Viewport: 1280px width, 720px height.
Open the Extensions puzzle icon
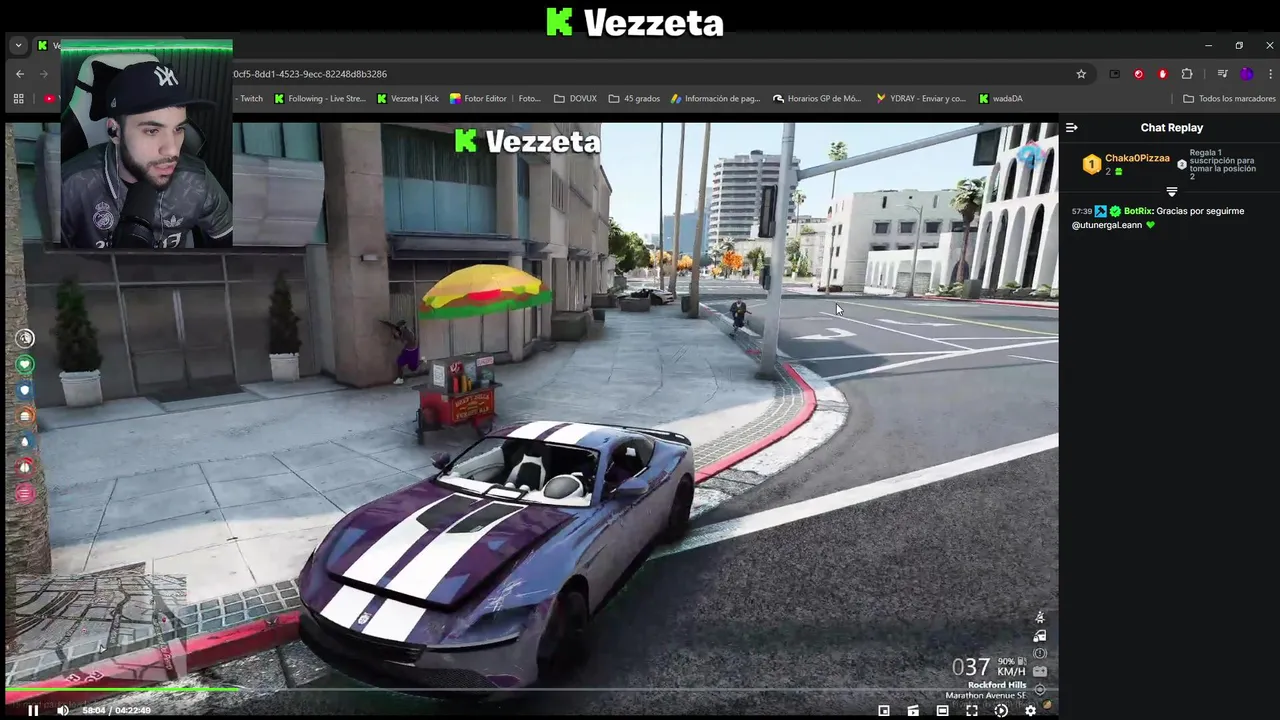(x=1187, y=74)
